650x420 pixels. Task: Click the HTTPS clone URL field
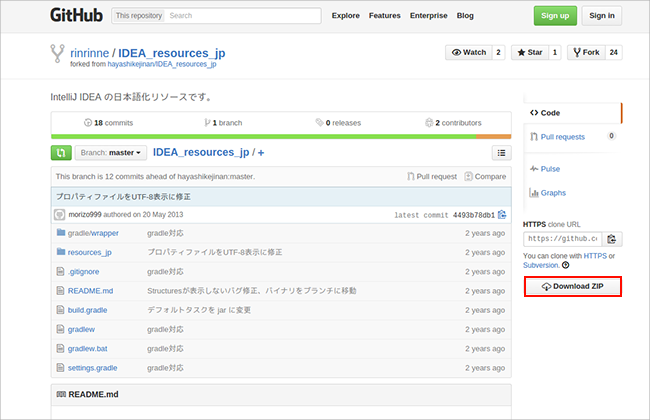[x=563, y=239]
